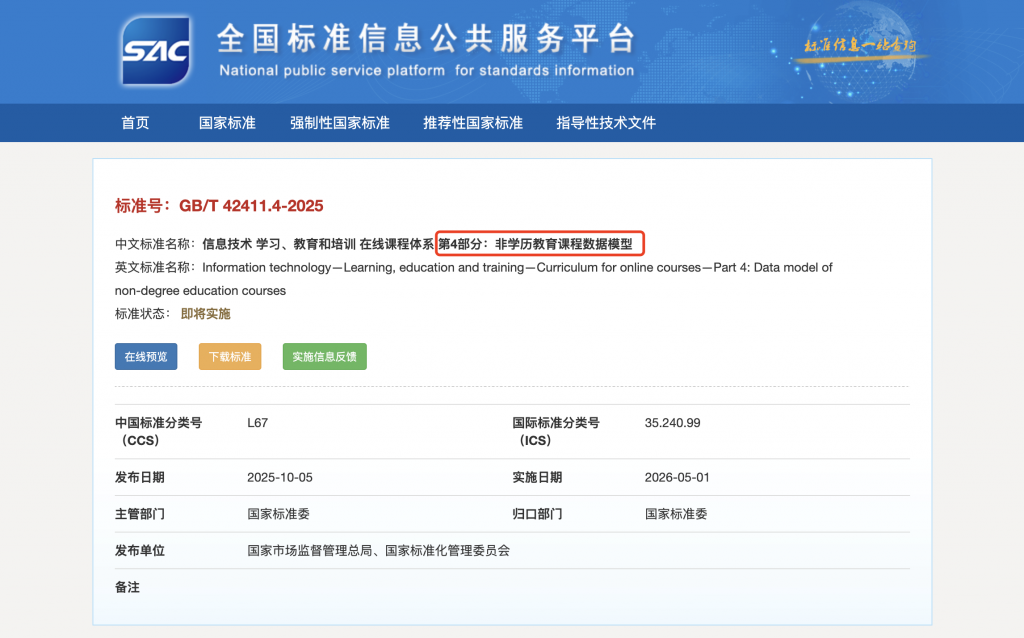Click the 全国标准信息公共服务平台 site title

[x=425, y=40]
